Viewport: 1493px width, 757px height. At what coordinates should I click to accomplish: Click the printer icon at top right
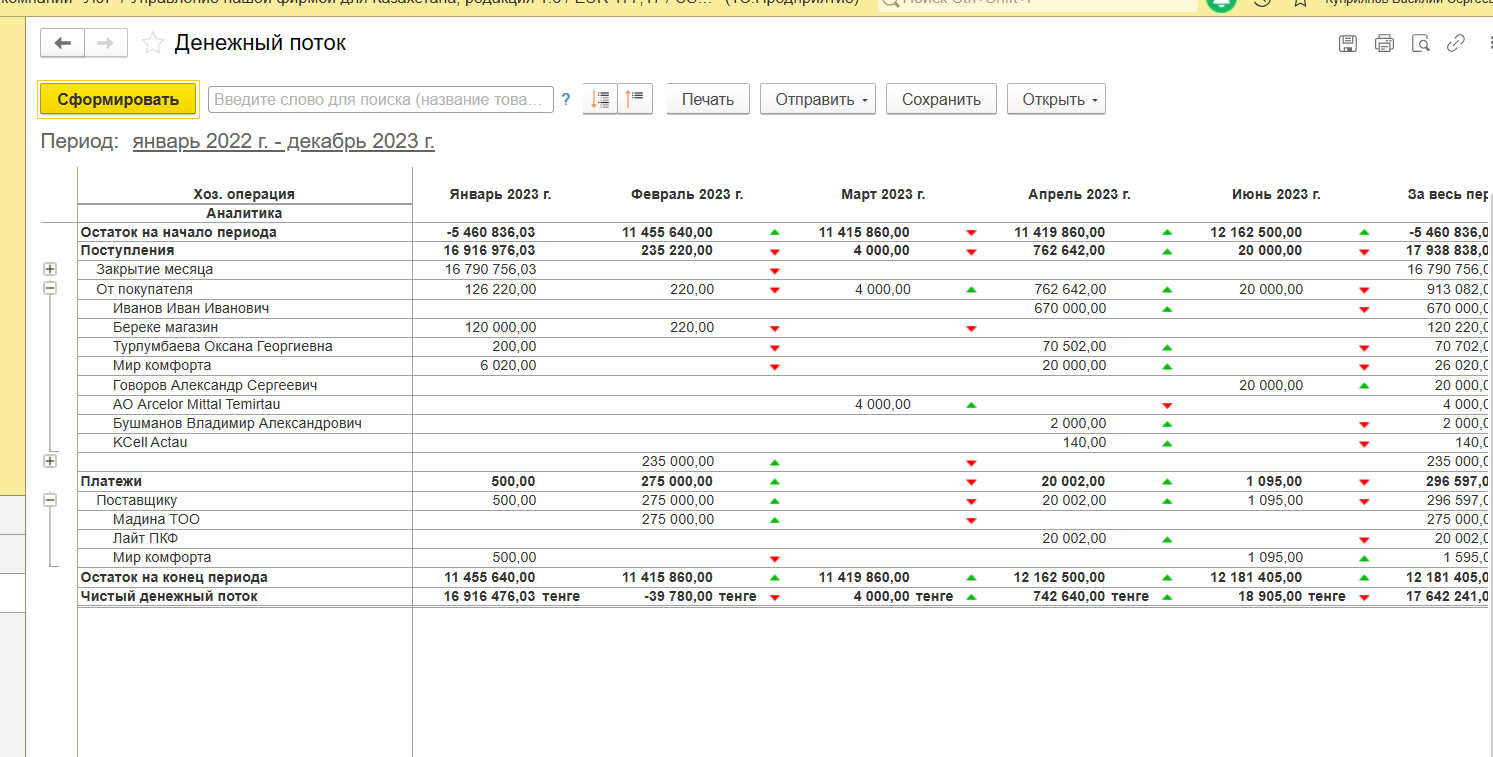tap(1384, 43)
